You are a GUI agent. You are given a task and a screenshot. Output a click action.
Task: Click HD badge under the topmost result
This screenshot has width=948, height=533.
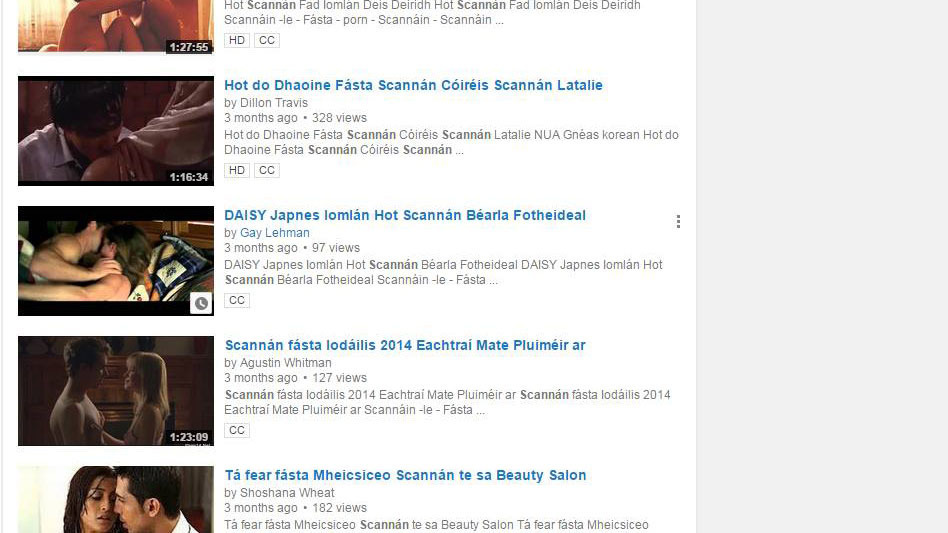(236, 40)
